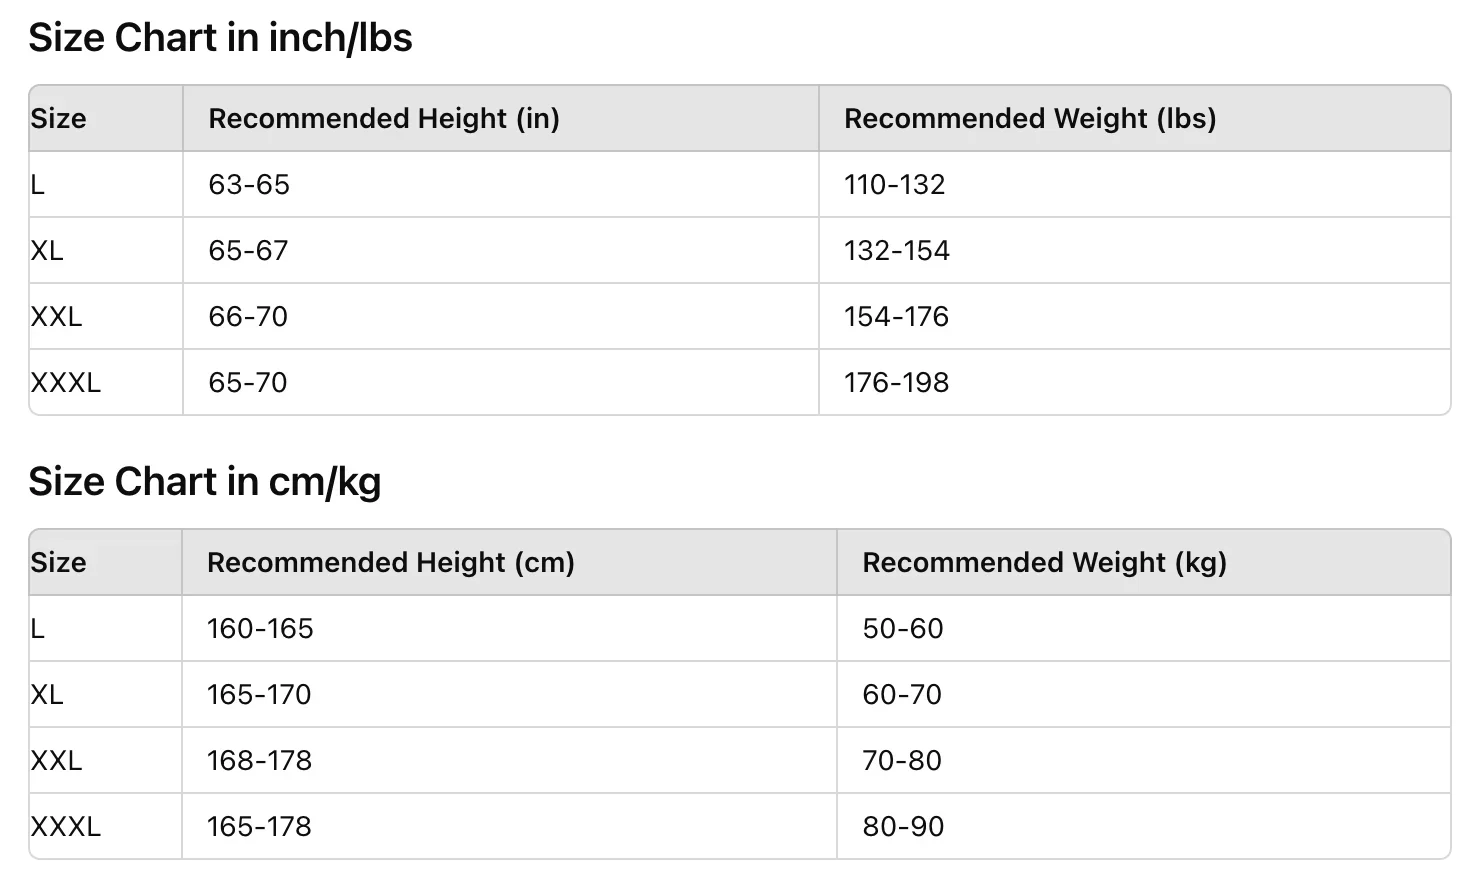
Task: Click the 165-170 height value
Action: (x=259, y=695)
